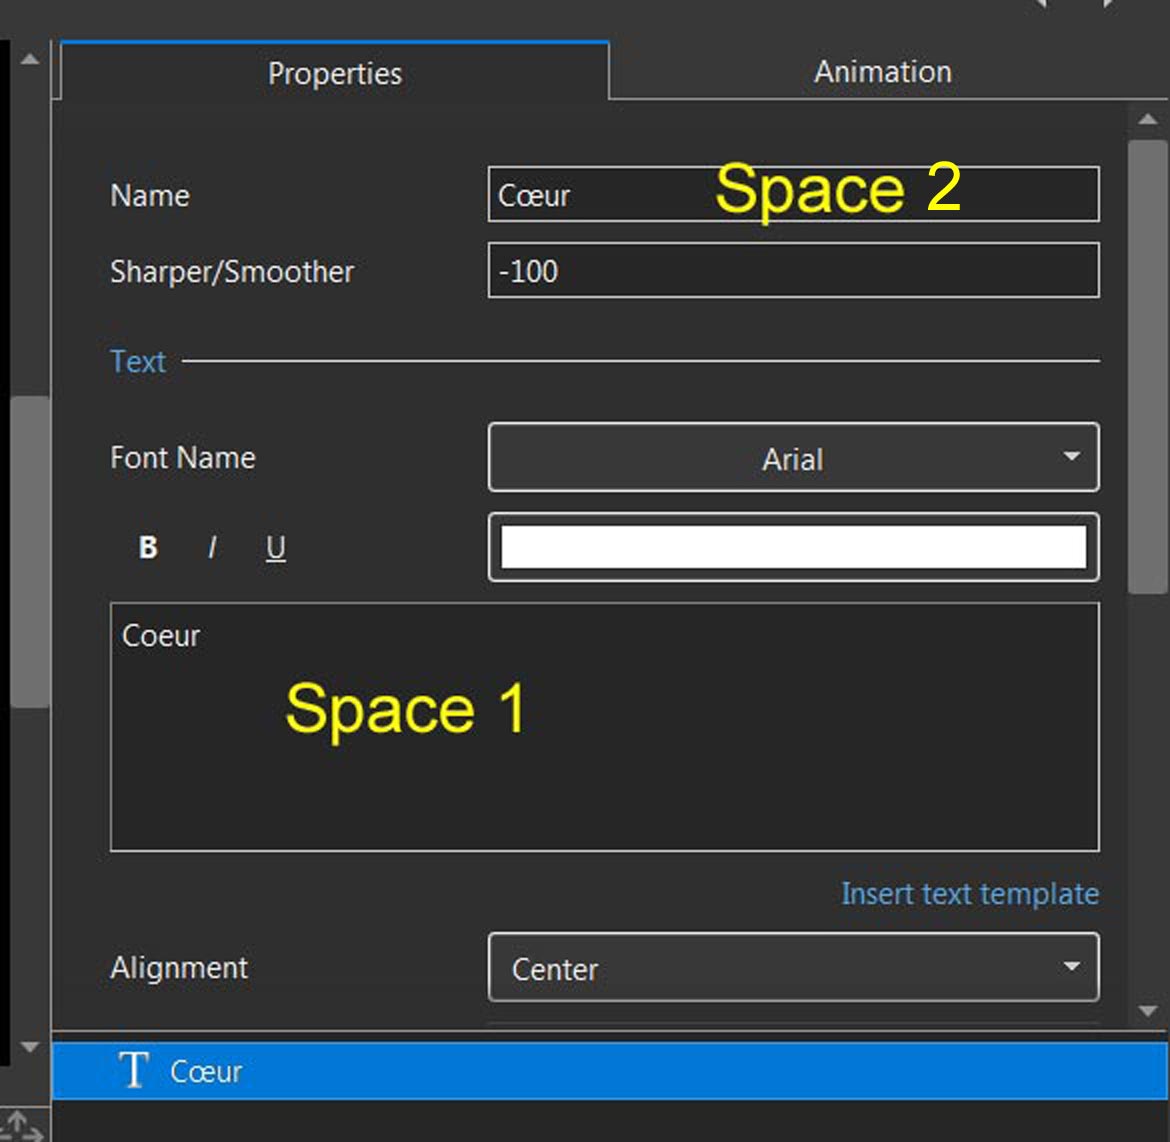Click the left pane scroll down arrow
The height and width of the screenshot is (1142, 1170).
coord(30,1046)
